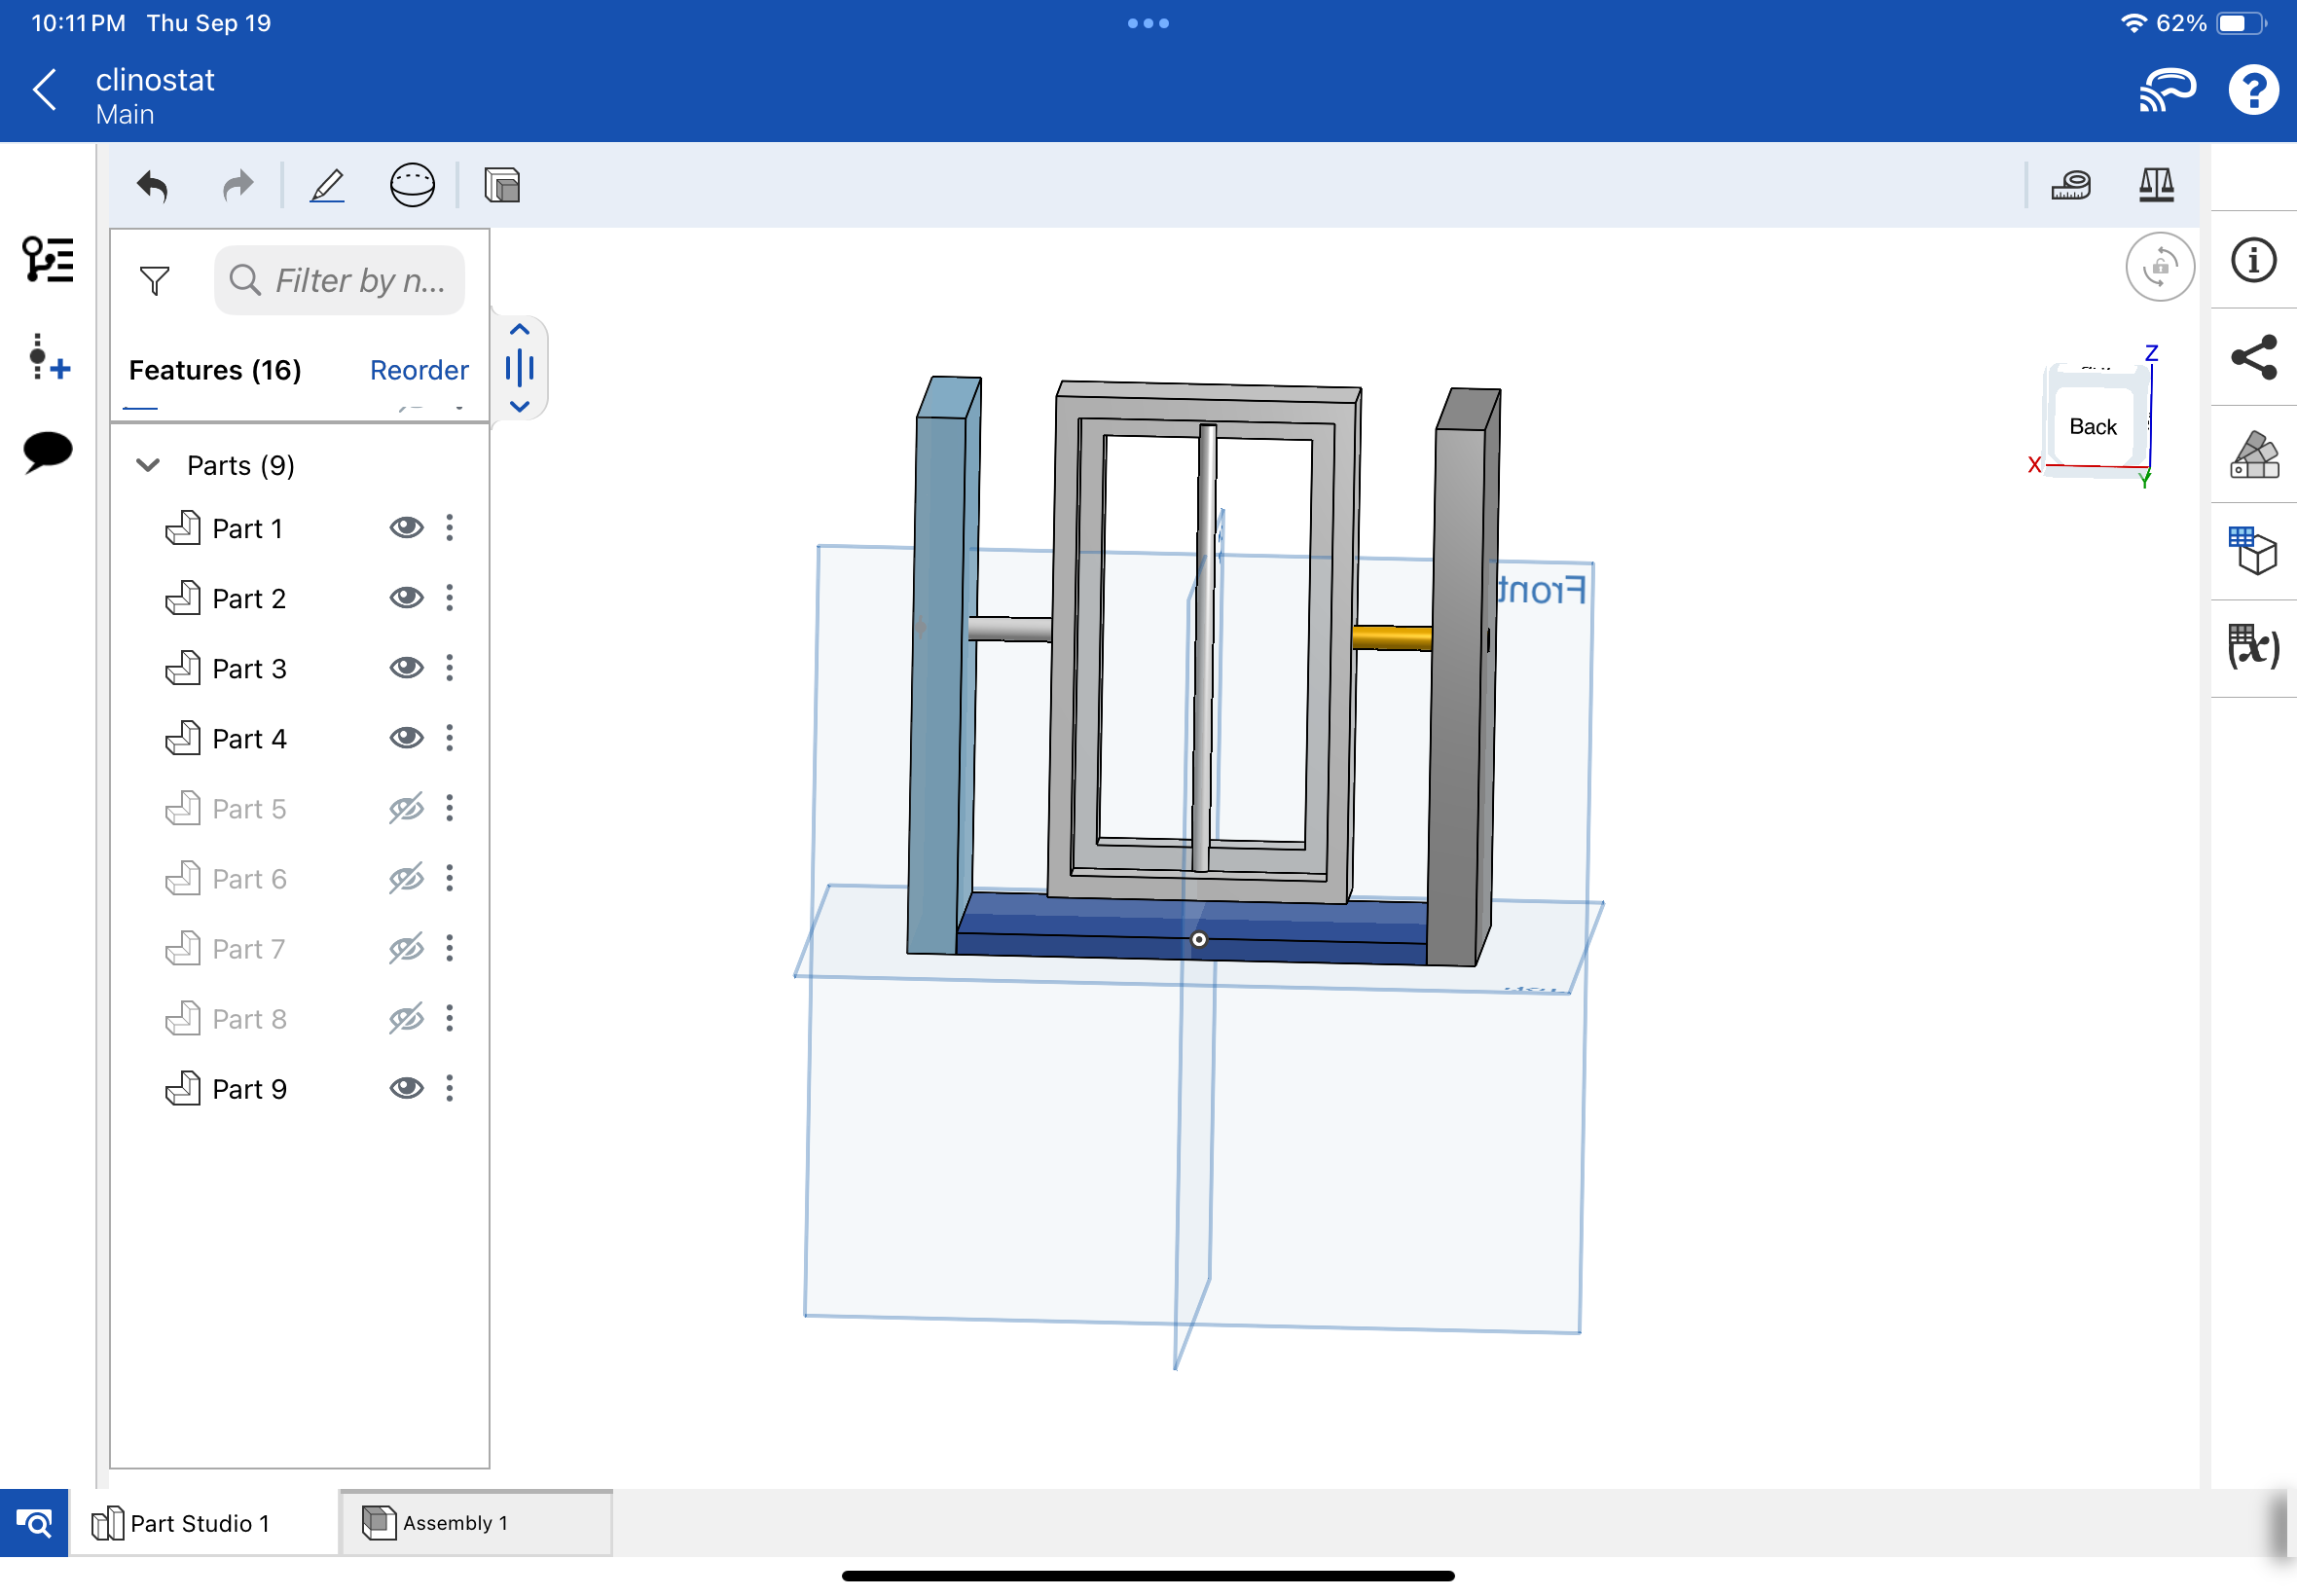
Task: Open the help question mark
Action: [x=2254, y=91]
